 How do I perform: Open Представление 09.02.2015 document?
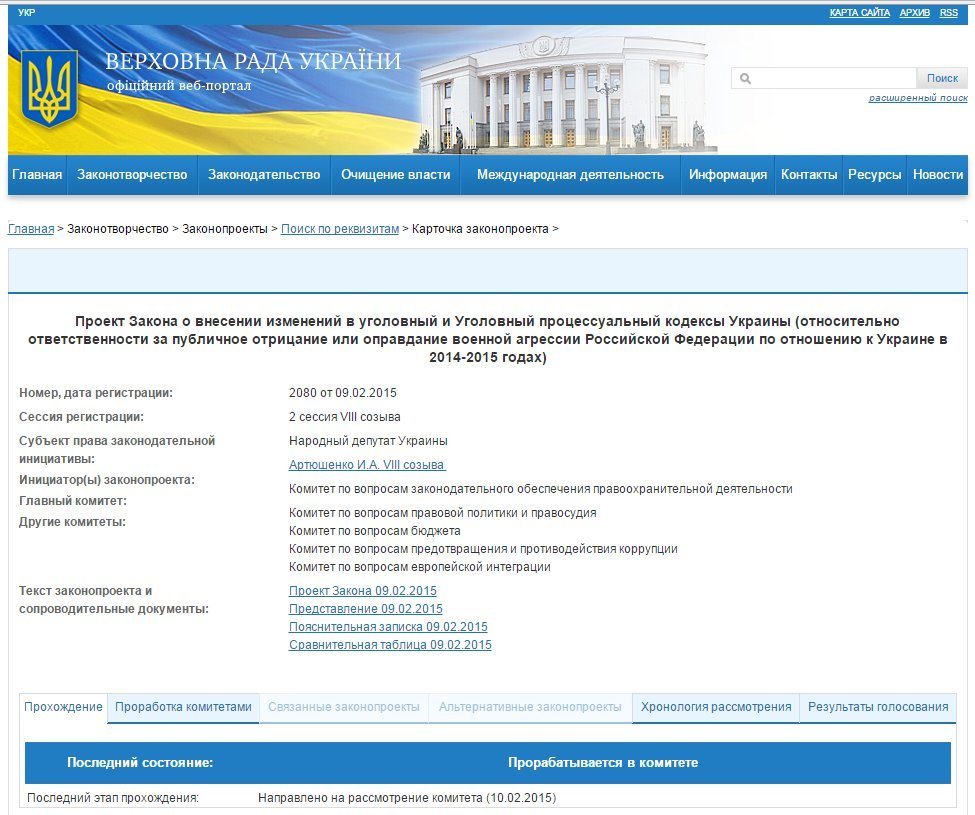tap(366, 609)
